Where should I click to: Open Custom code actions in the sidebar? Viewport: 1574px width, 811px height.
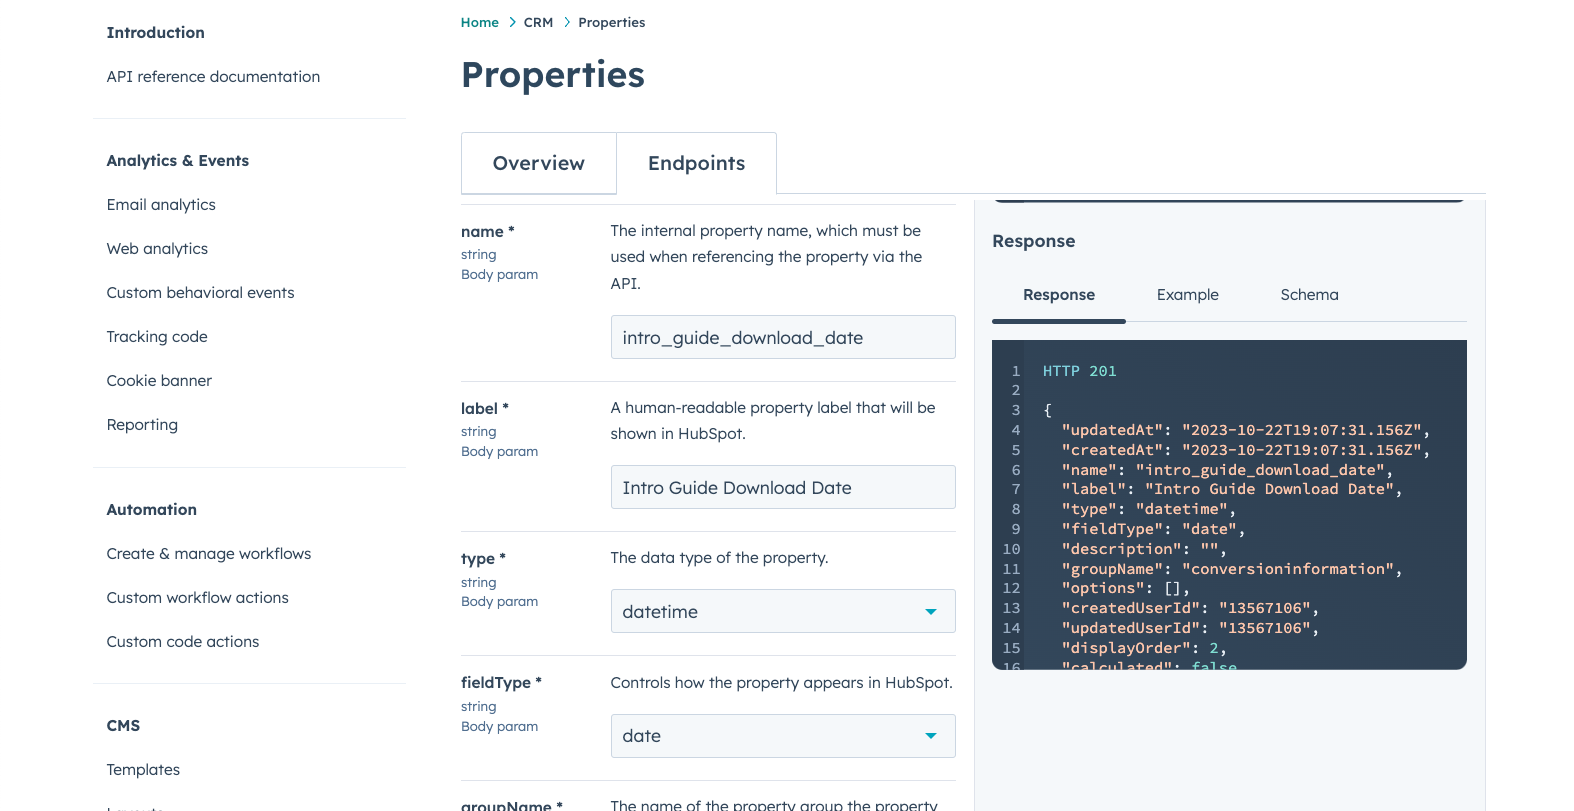coord(183,642)
